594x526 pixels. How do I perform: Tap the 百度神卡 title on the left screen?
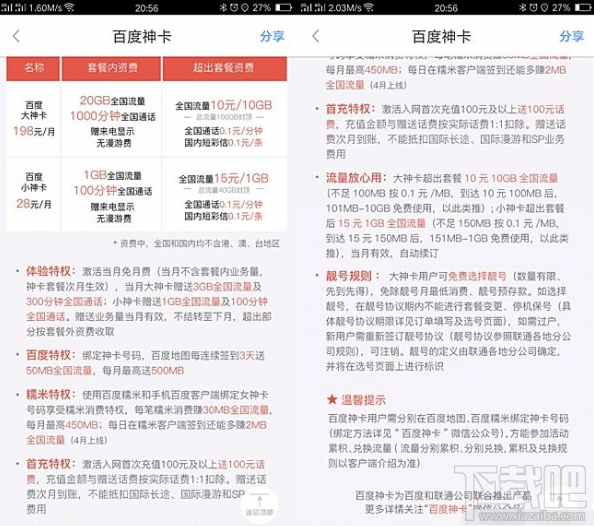142,37
